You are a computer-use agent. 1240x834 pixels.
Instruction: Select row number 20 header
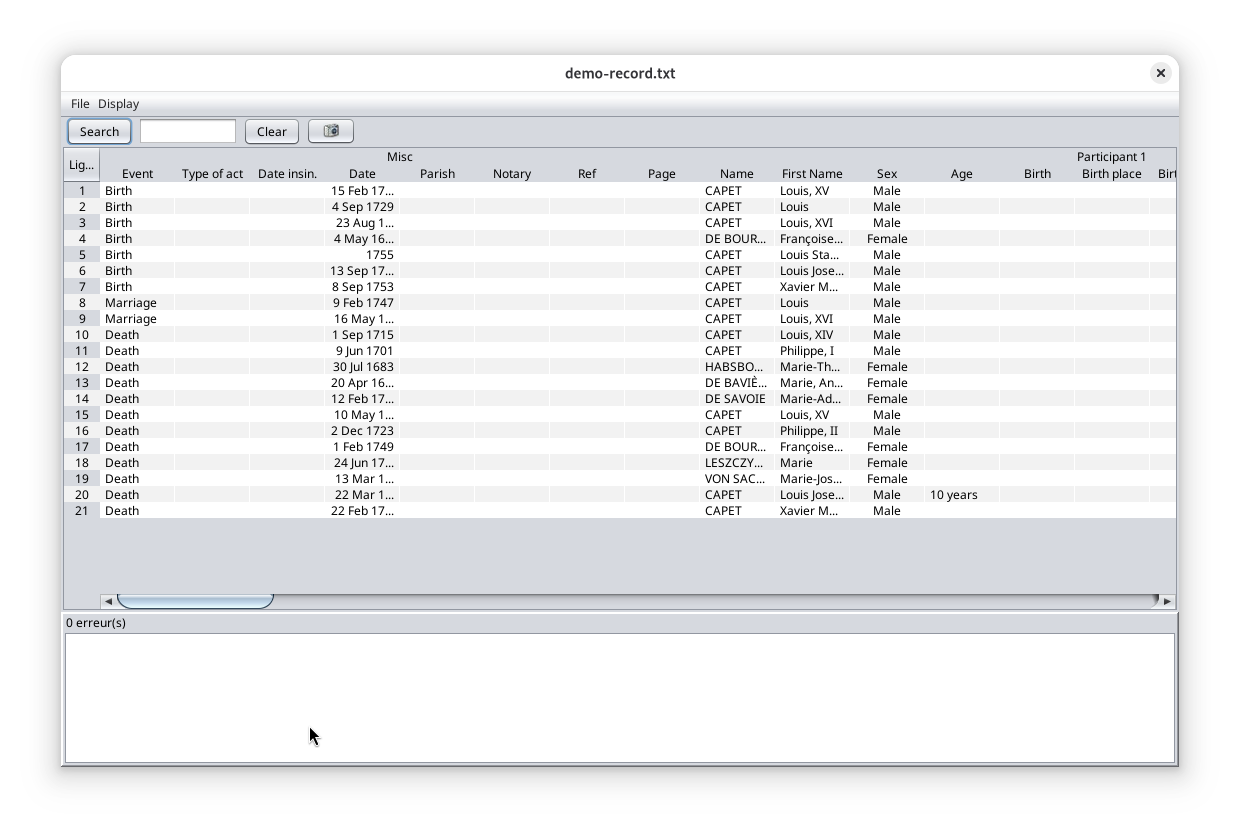tap(82, 494)
